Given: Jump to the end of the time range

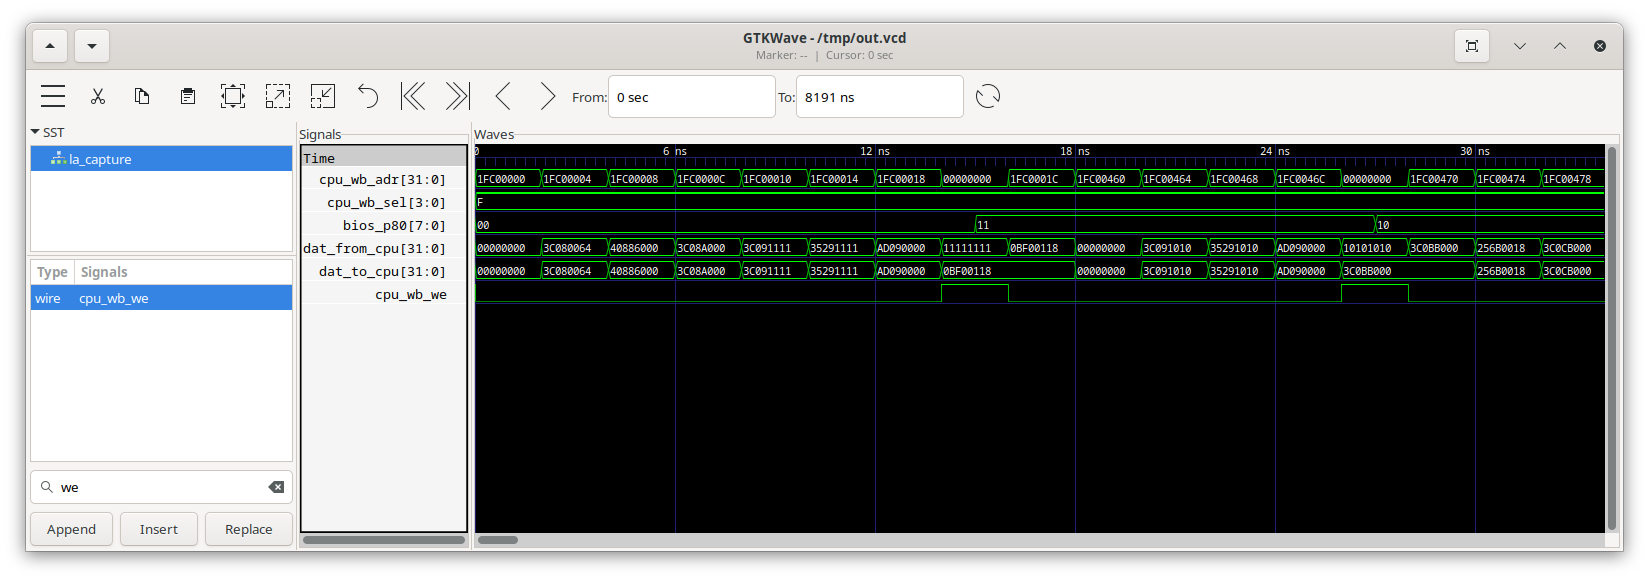Looking at the screenshot, I should (457, 96).
